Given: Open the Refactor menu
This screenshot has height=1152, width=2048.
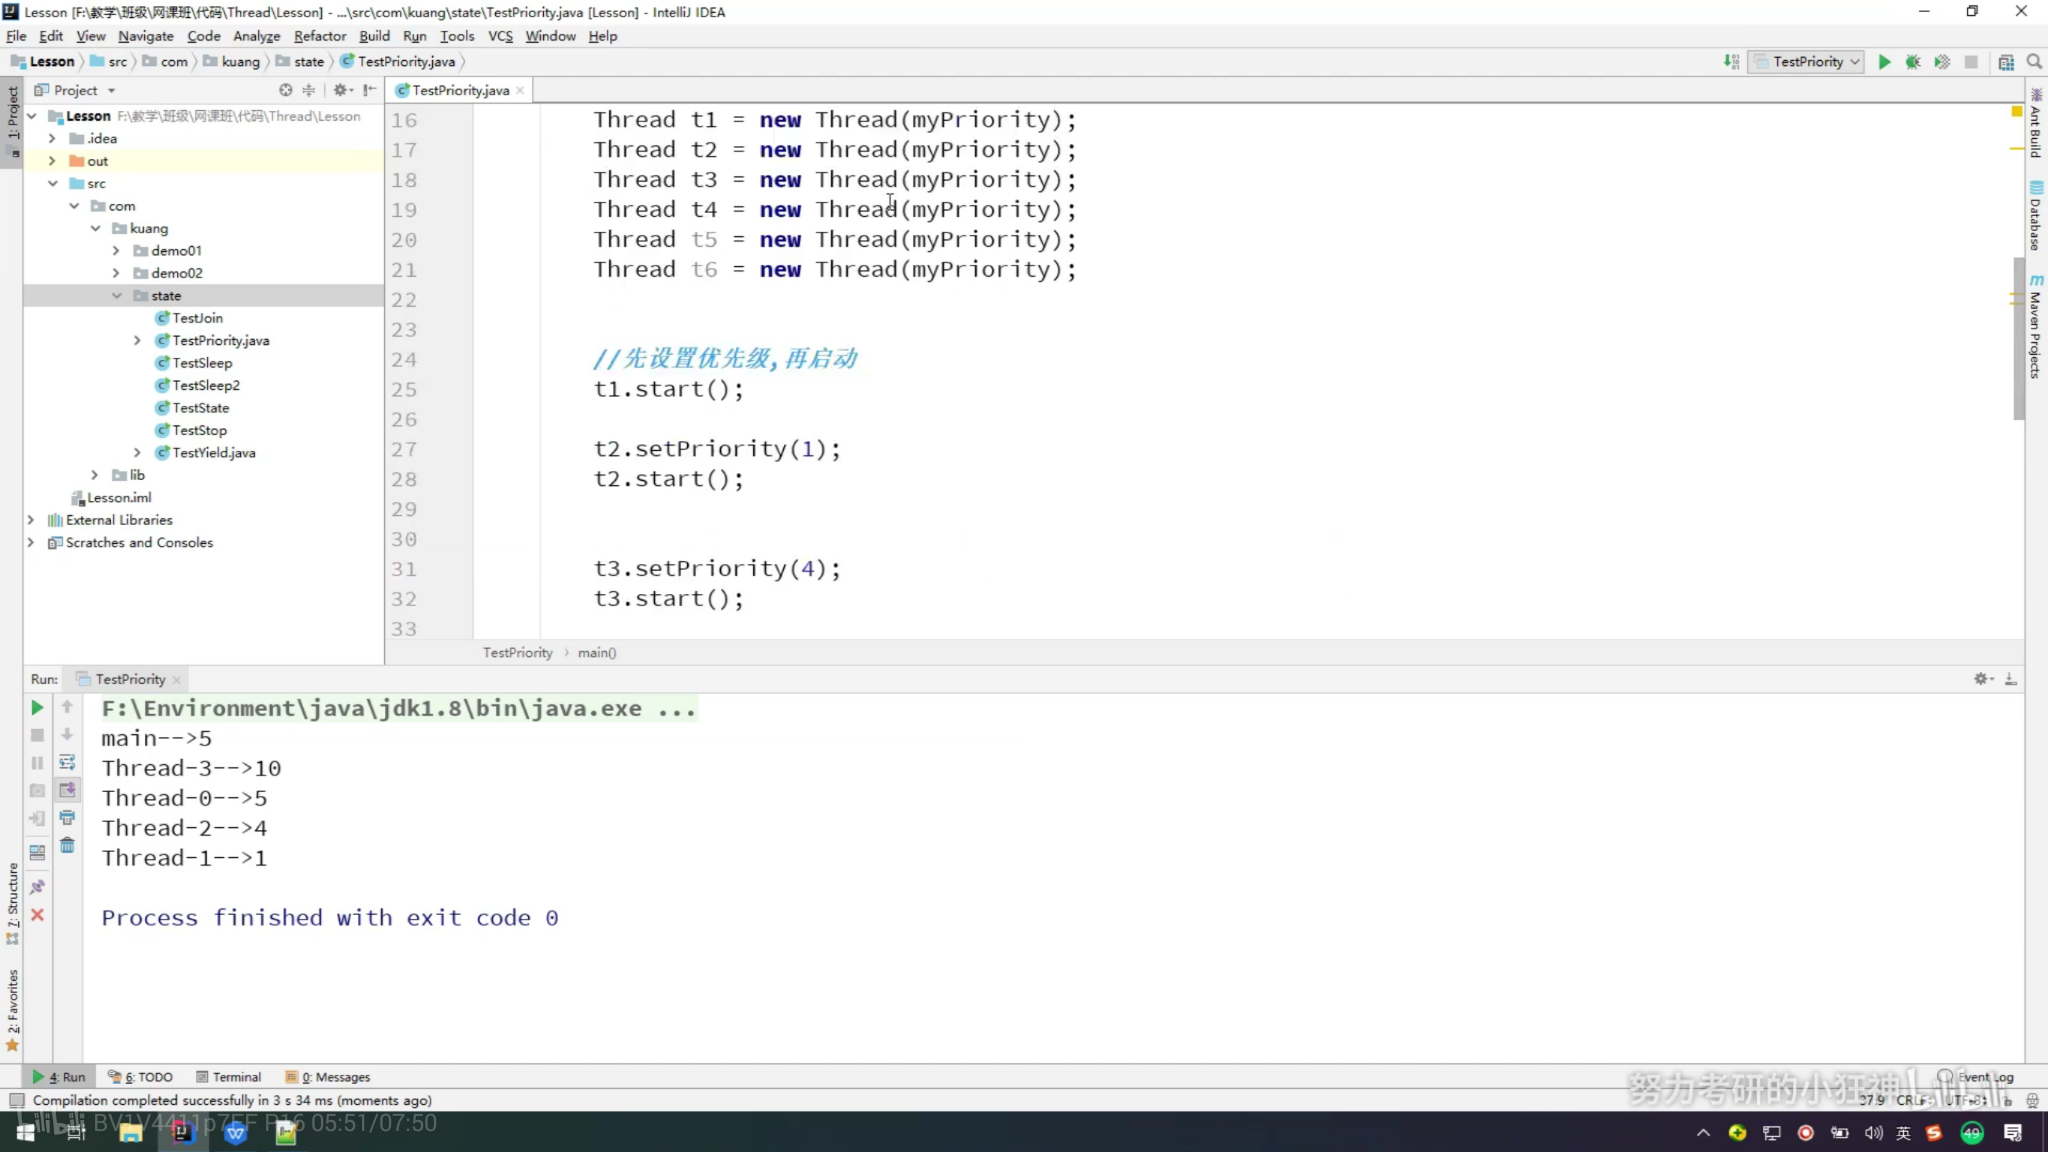Looking at the screenshot, I should pos(320,36).
